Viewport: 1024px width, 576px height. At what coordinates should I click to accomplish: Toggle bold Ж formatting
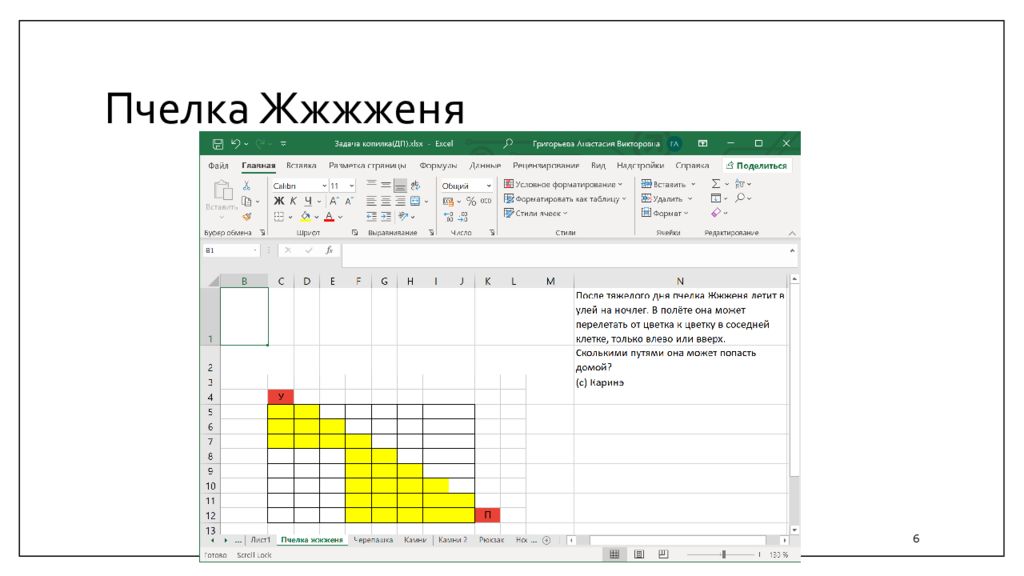point(278,201)
